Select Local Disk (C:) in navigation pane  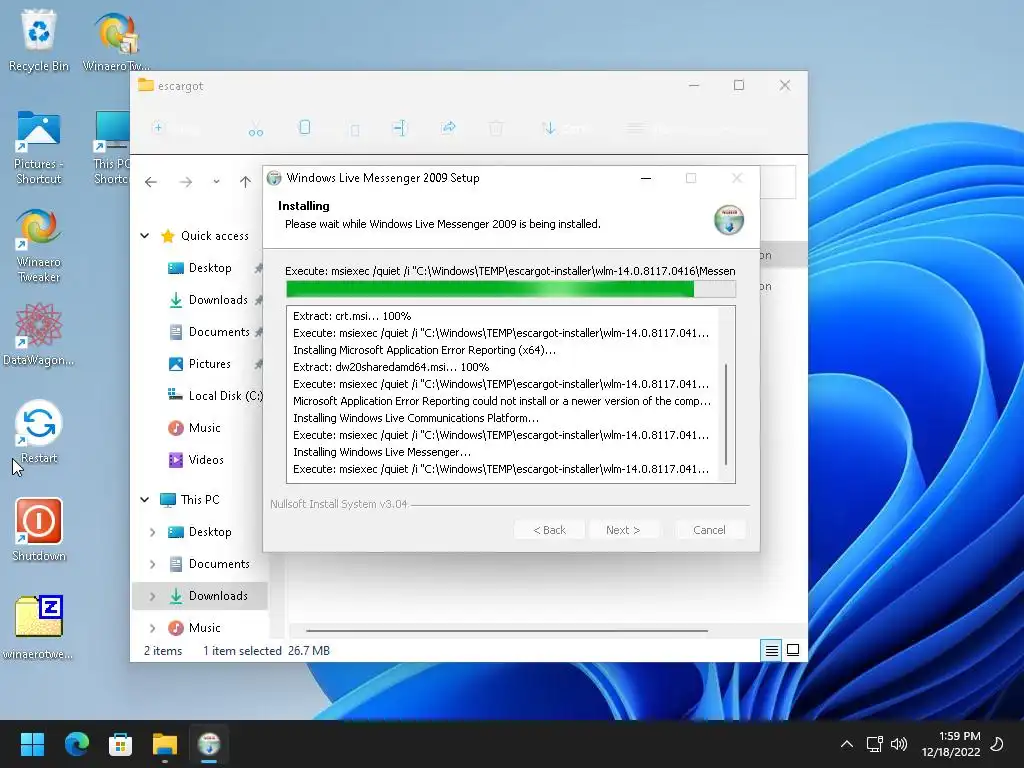216,396
